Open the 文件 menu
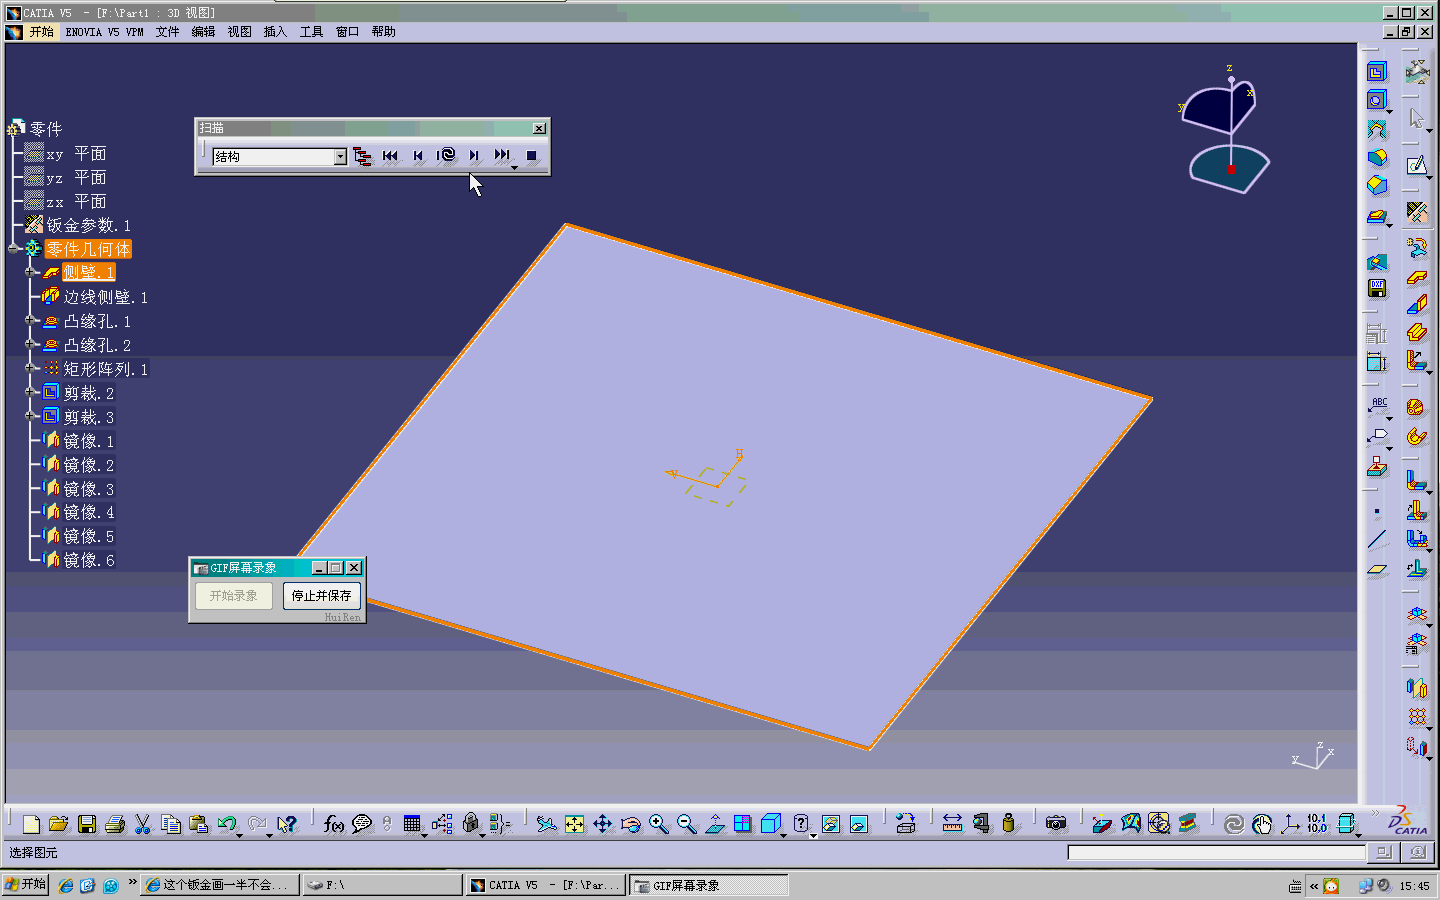Viewport: 1440px width, 900px height. tap(167, 32)
